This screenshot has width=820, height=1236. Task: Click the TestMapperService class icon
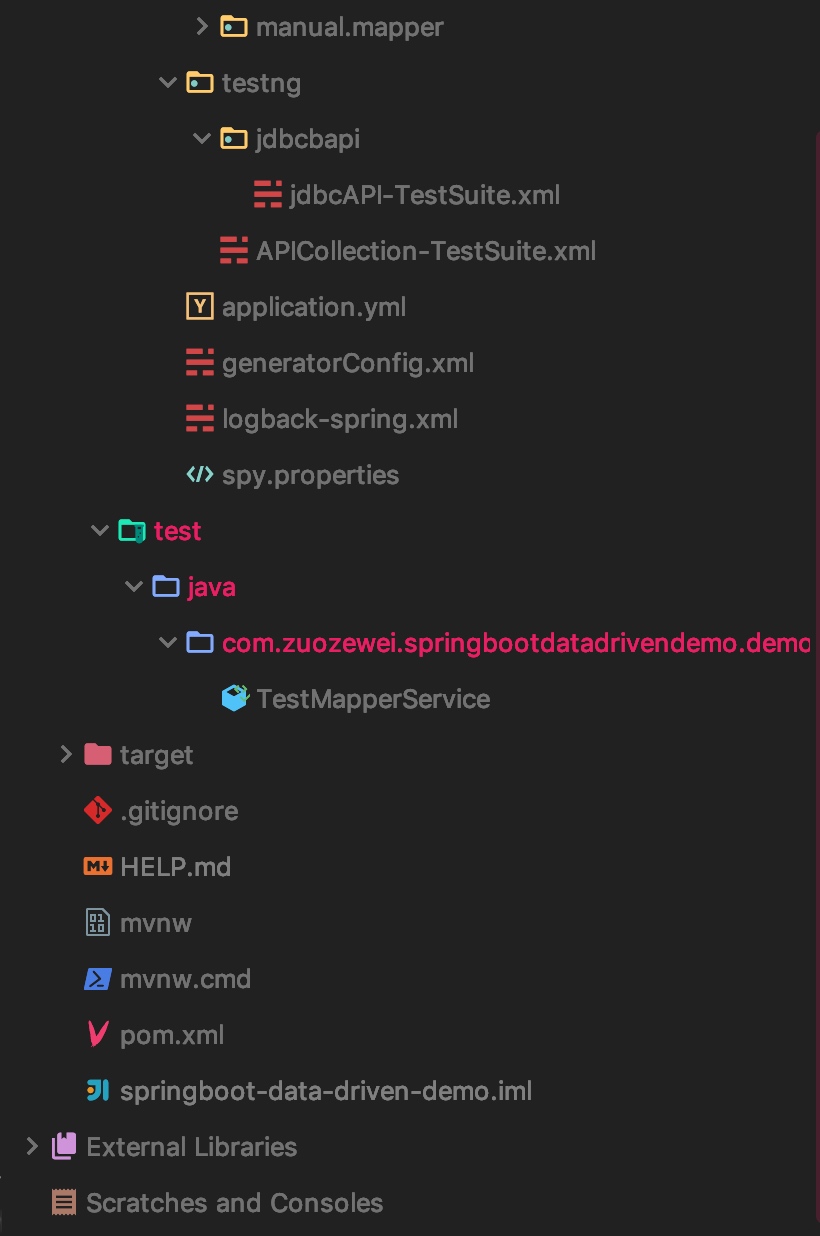[234, 698]
